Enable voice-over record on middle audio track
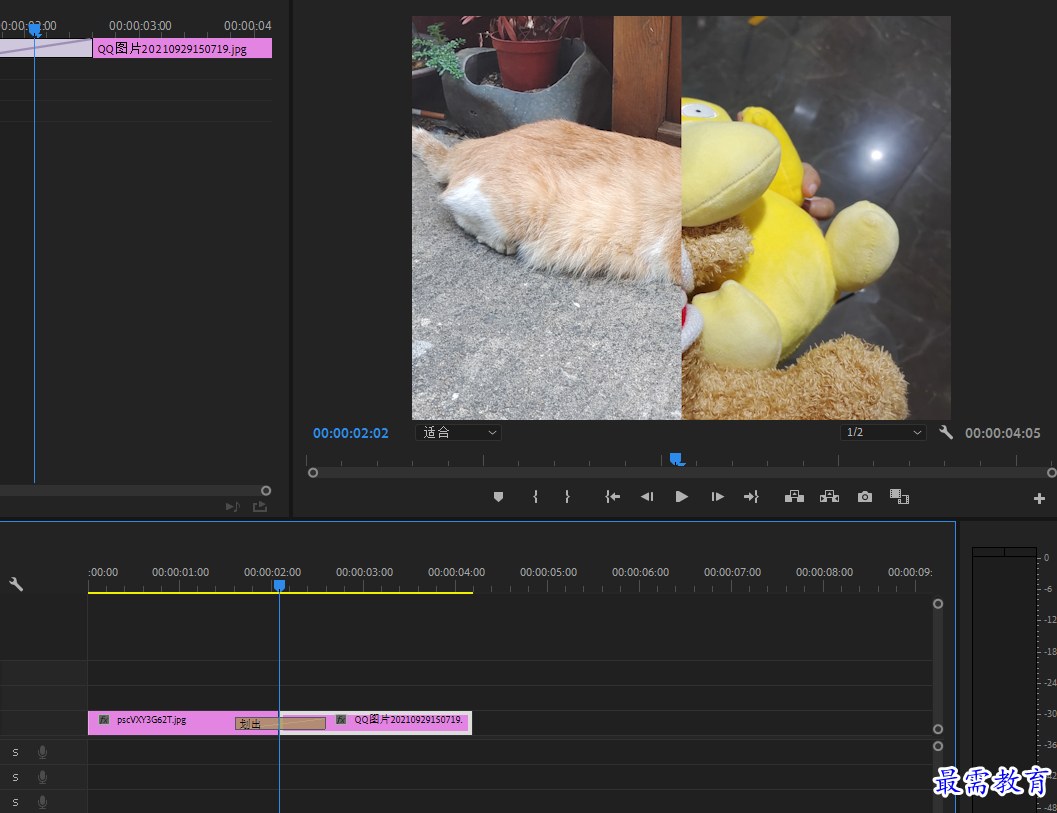Image resolution: width=1057 pixels, height=813 pixels. pos(42,777)
